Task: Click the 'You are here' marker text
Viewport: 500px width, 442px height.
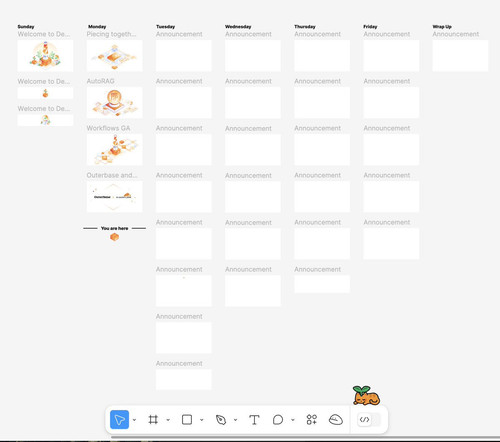Action: click(x=114, y=228)
